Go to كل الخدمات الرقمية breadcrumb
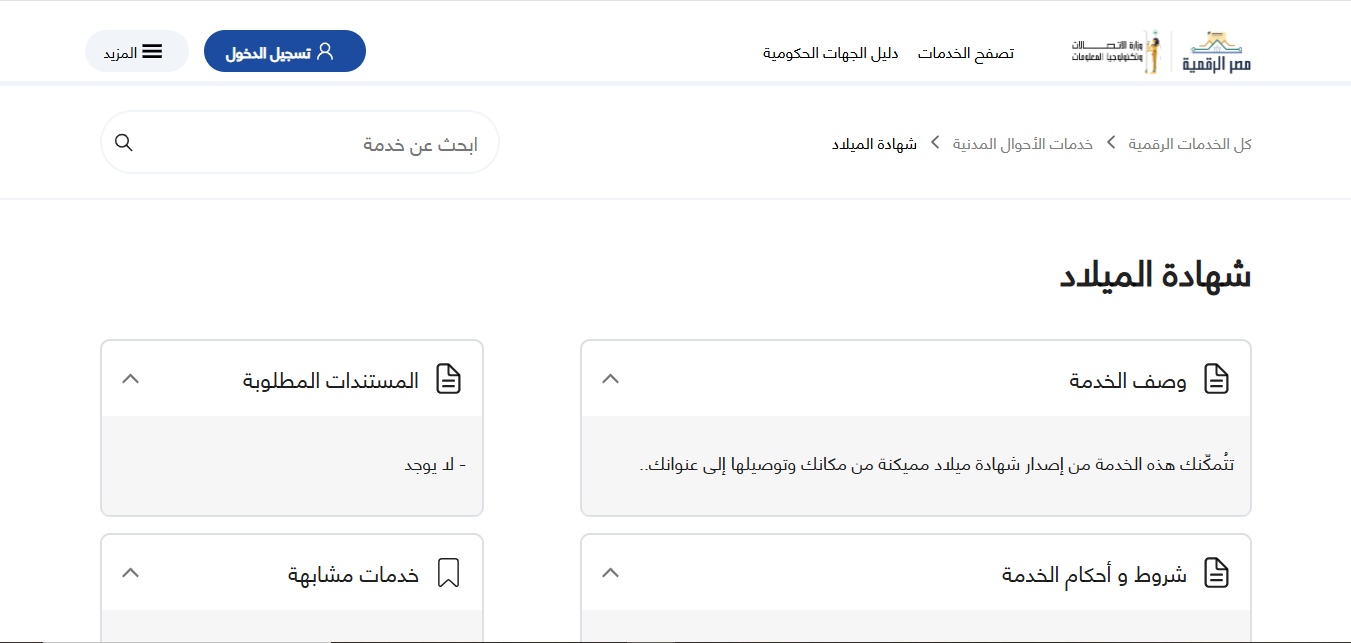Image resolution: width=1351 pixels, height=643 pixels. click(1190, 144)
